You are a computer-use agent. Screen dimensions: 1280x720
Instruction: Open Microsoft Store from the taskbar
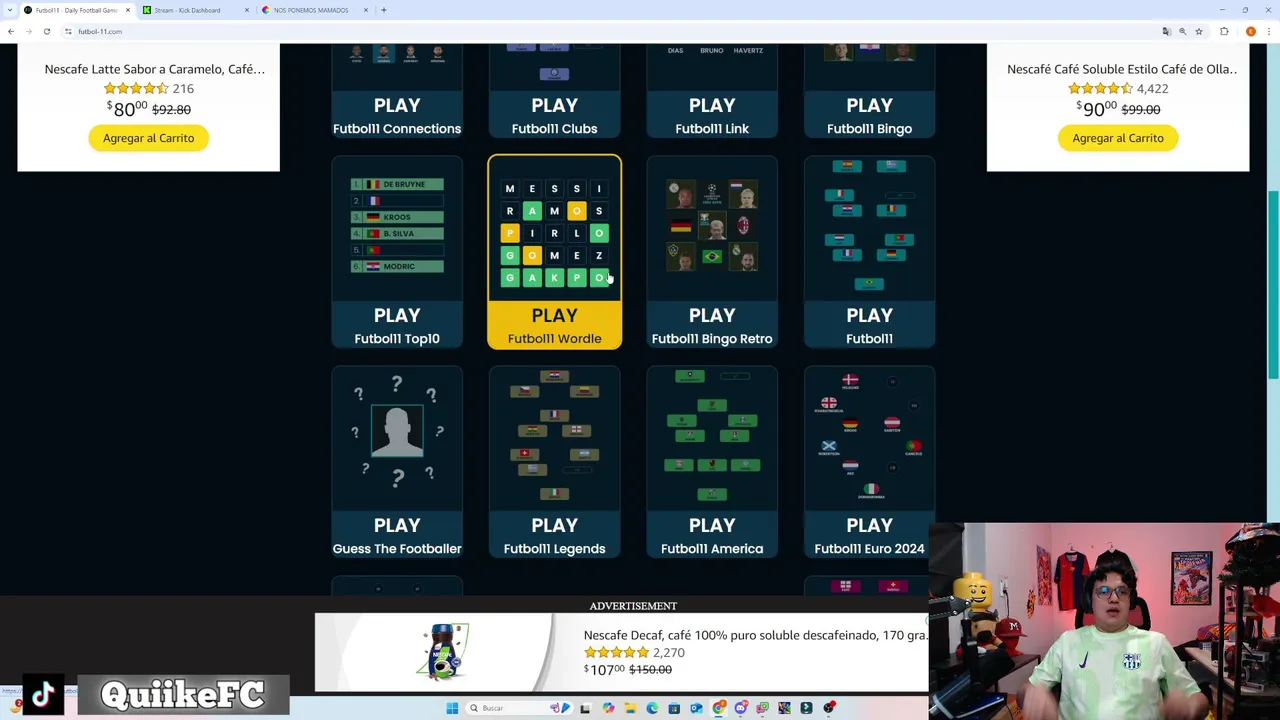(674, 708)
